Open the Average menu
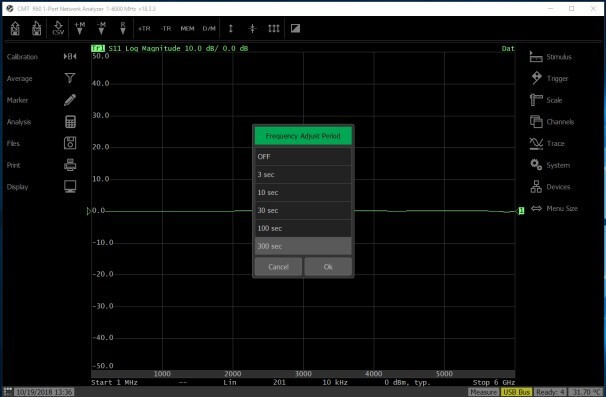Image resolution: width=606 pixels, height=397 pixels. 19,78
